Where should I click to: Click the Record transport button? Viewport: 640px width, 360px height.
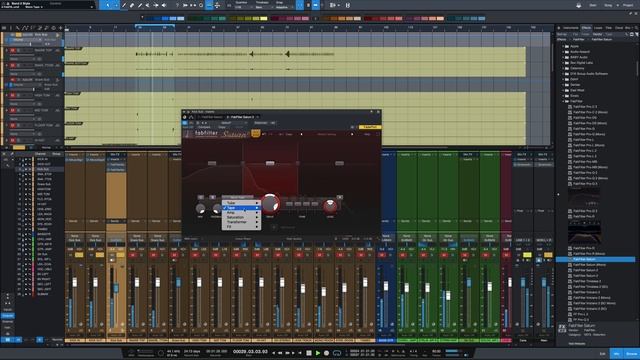pyautogui.click(x=327, y=353)
